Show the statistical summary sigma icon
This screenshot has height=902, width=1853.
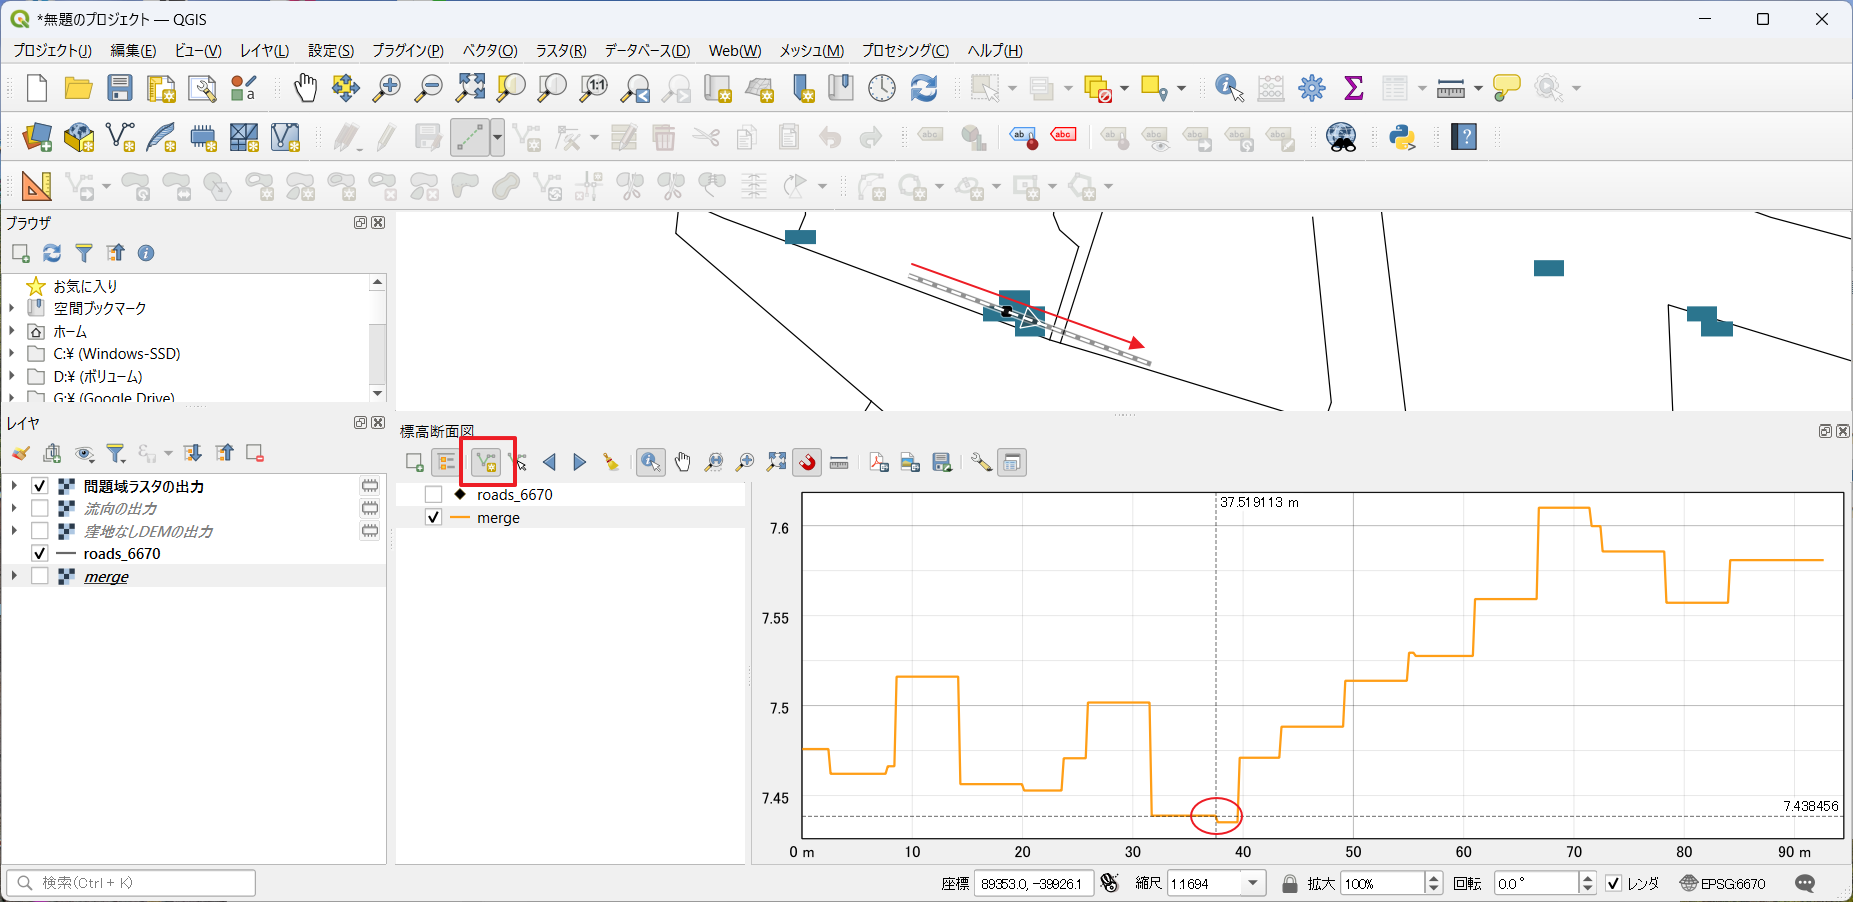click(x=1354, y=88)
